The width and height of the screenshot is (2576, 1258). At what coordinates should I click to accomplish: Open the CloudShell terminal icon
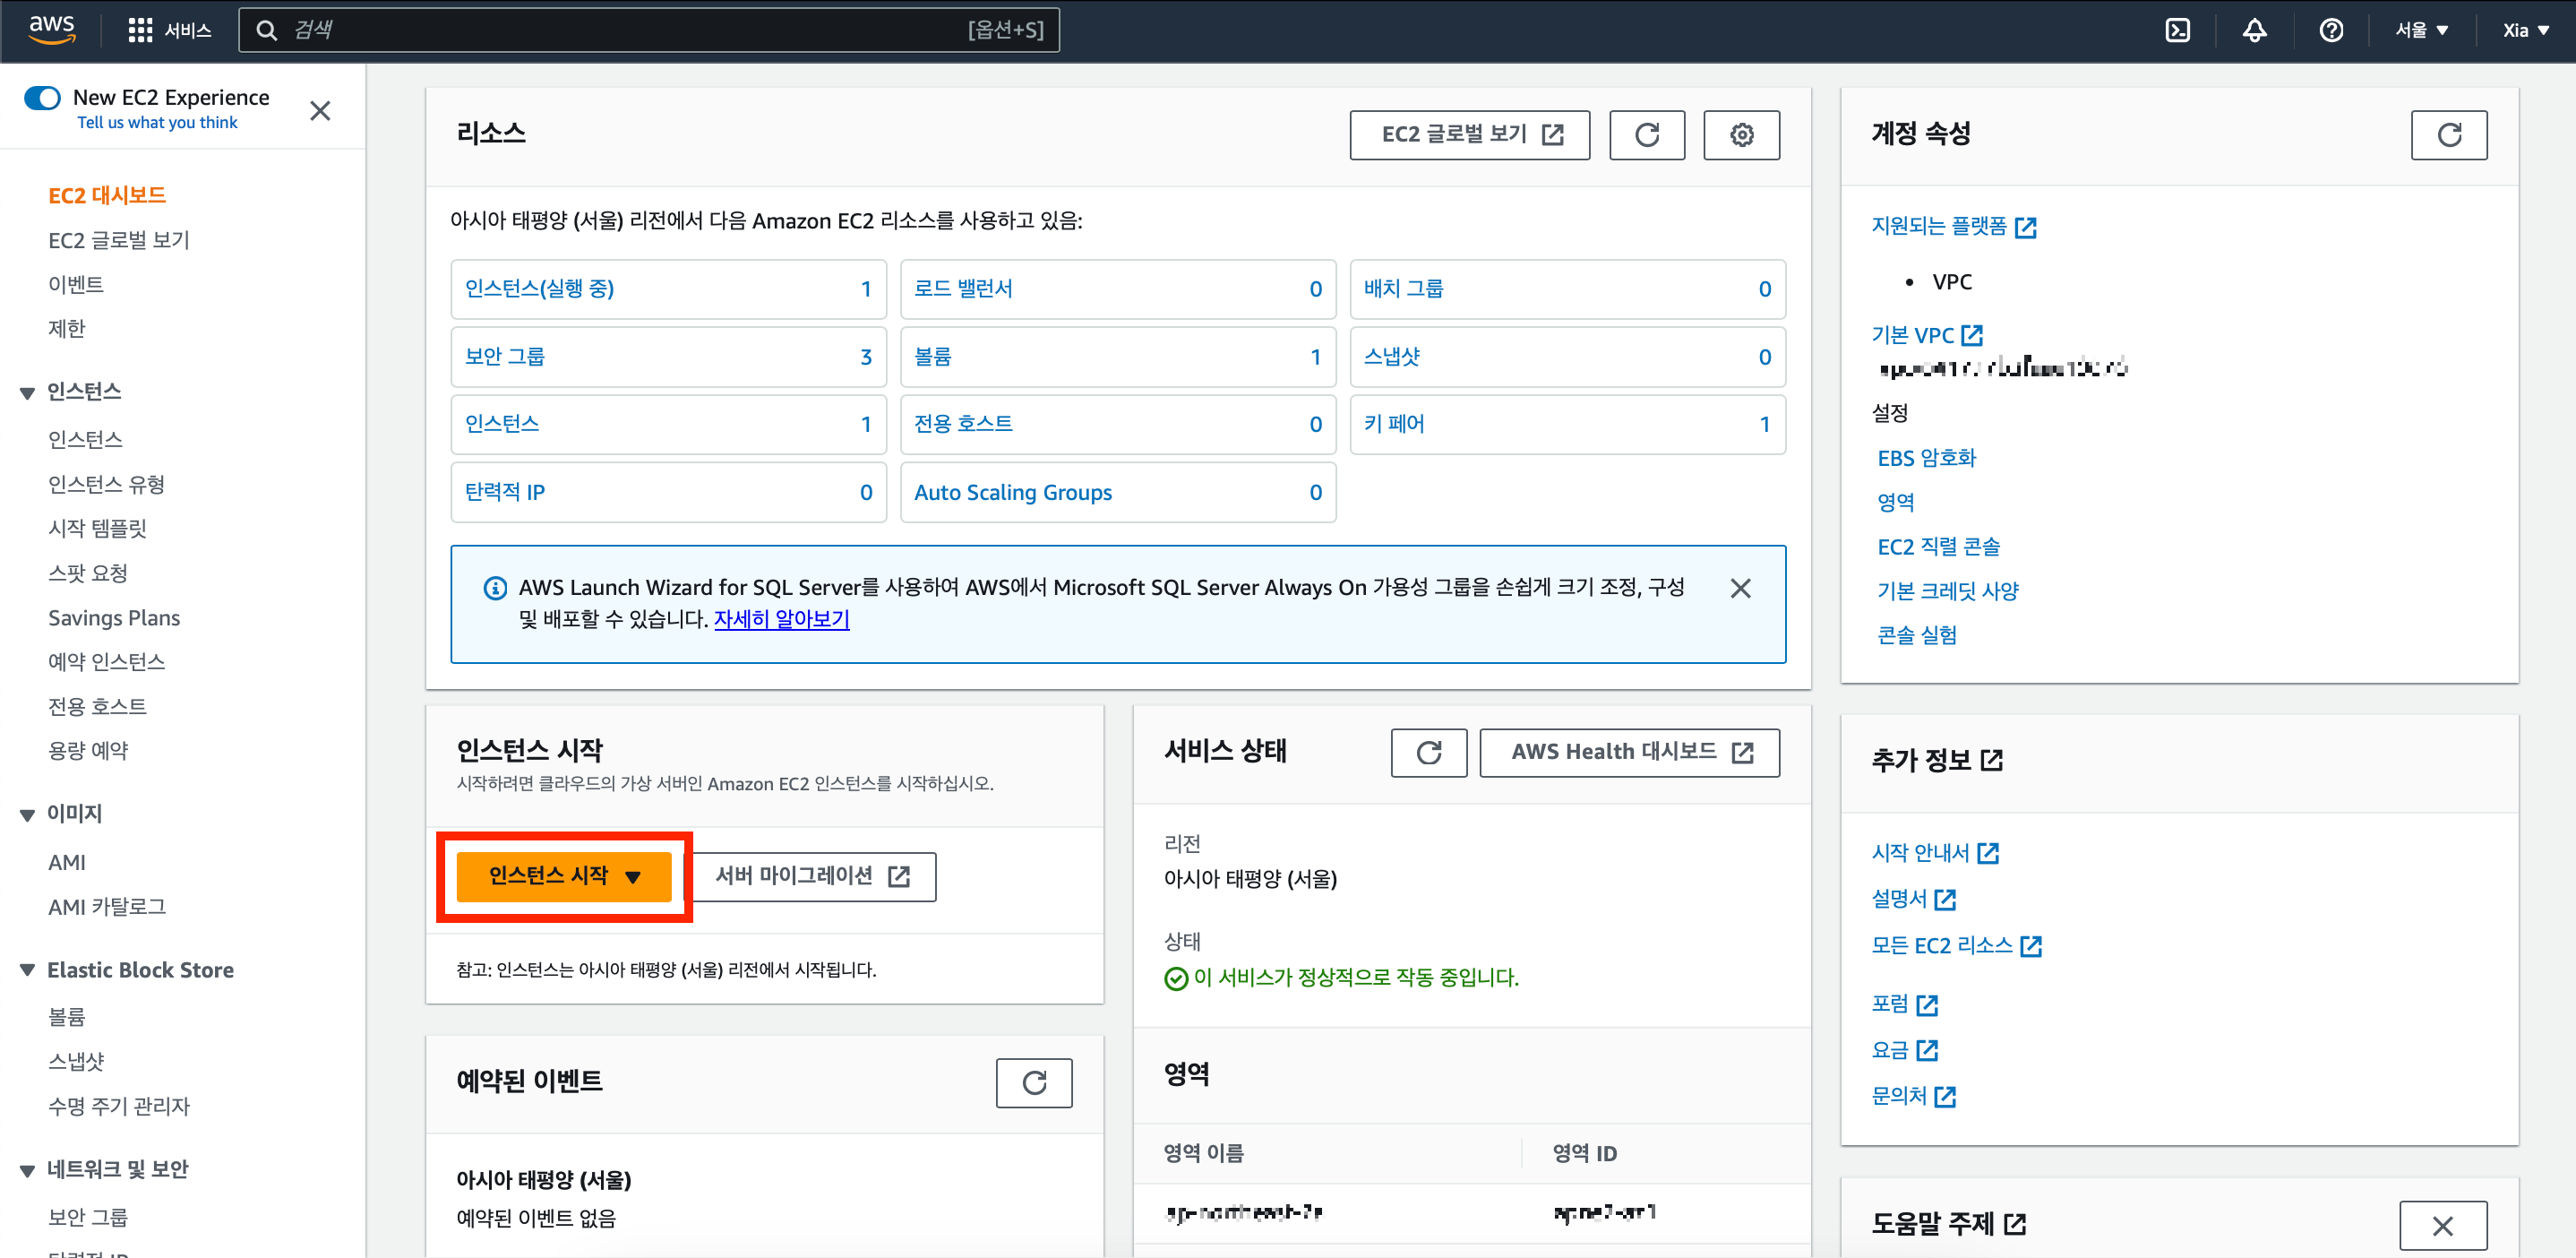click(x=2177, y=30)
